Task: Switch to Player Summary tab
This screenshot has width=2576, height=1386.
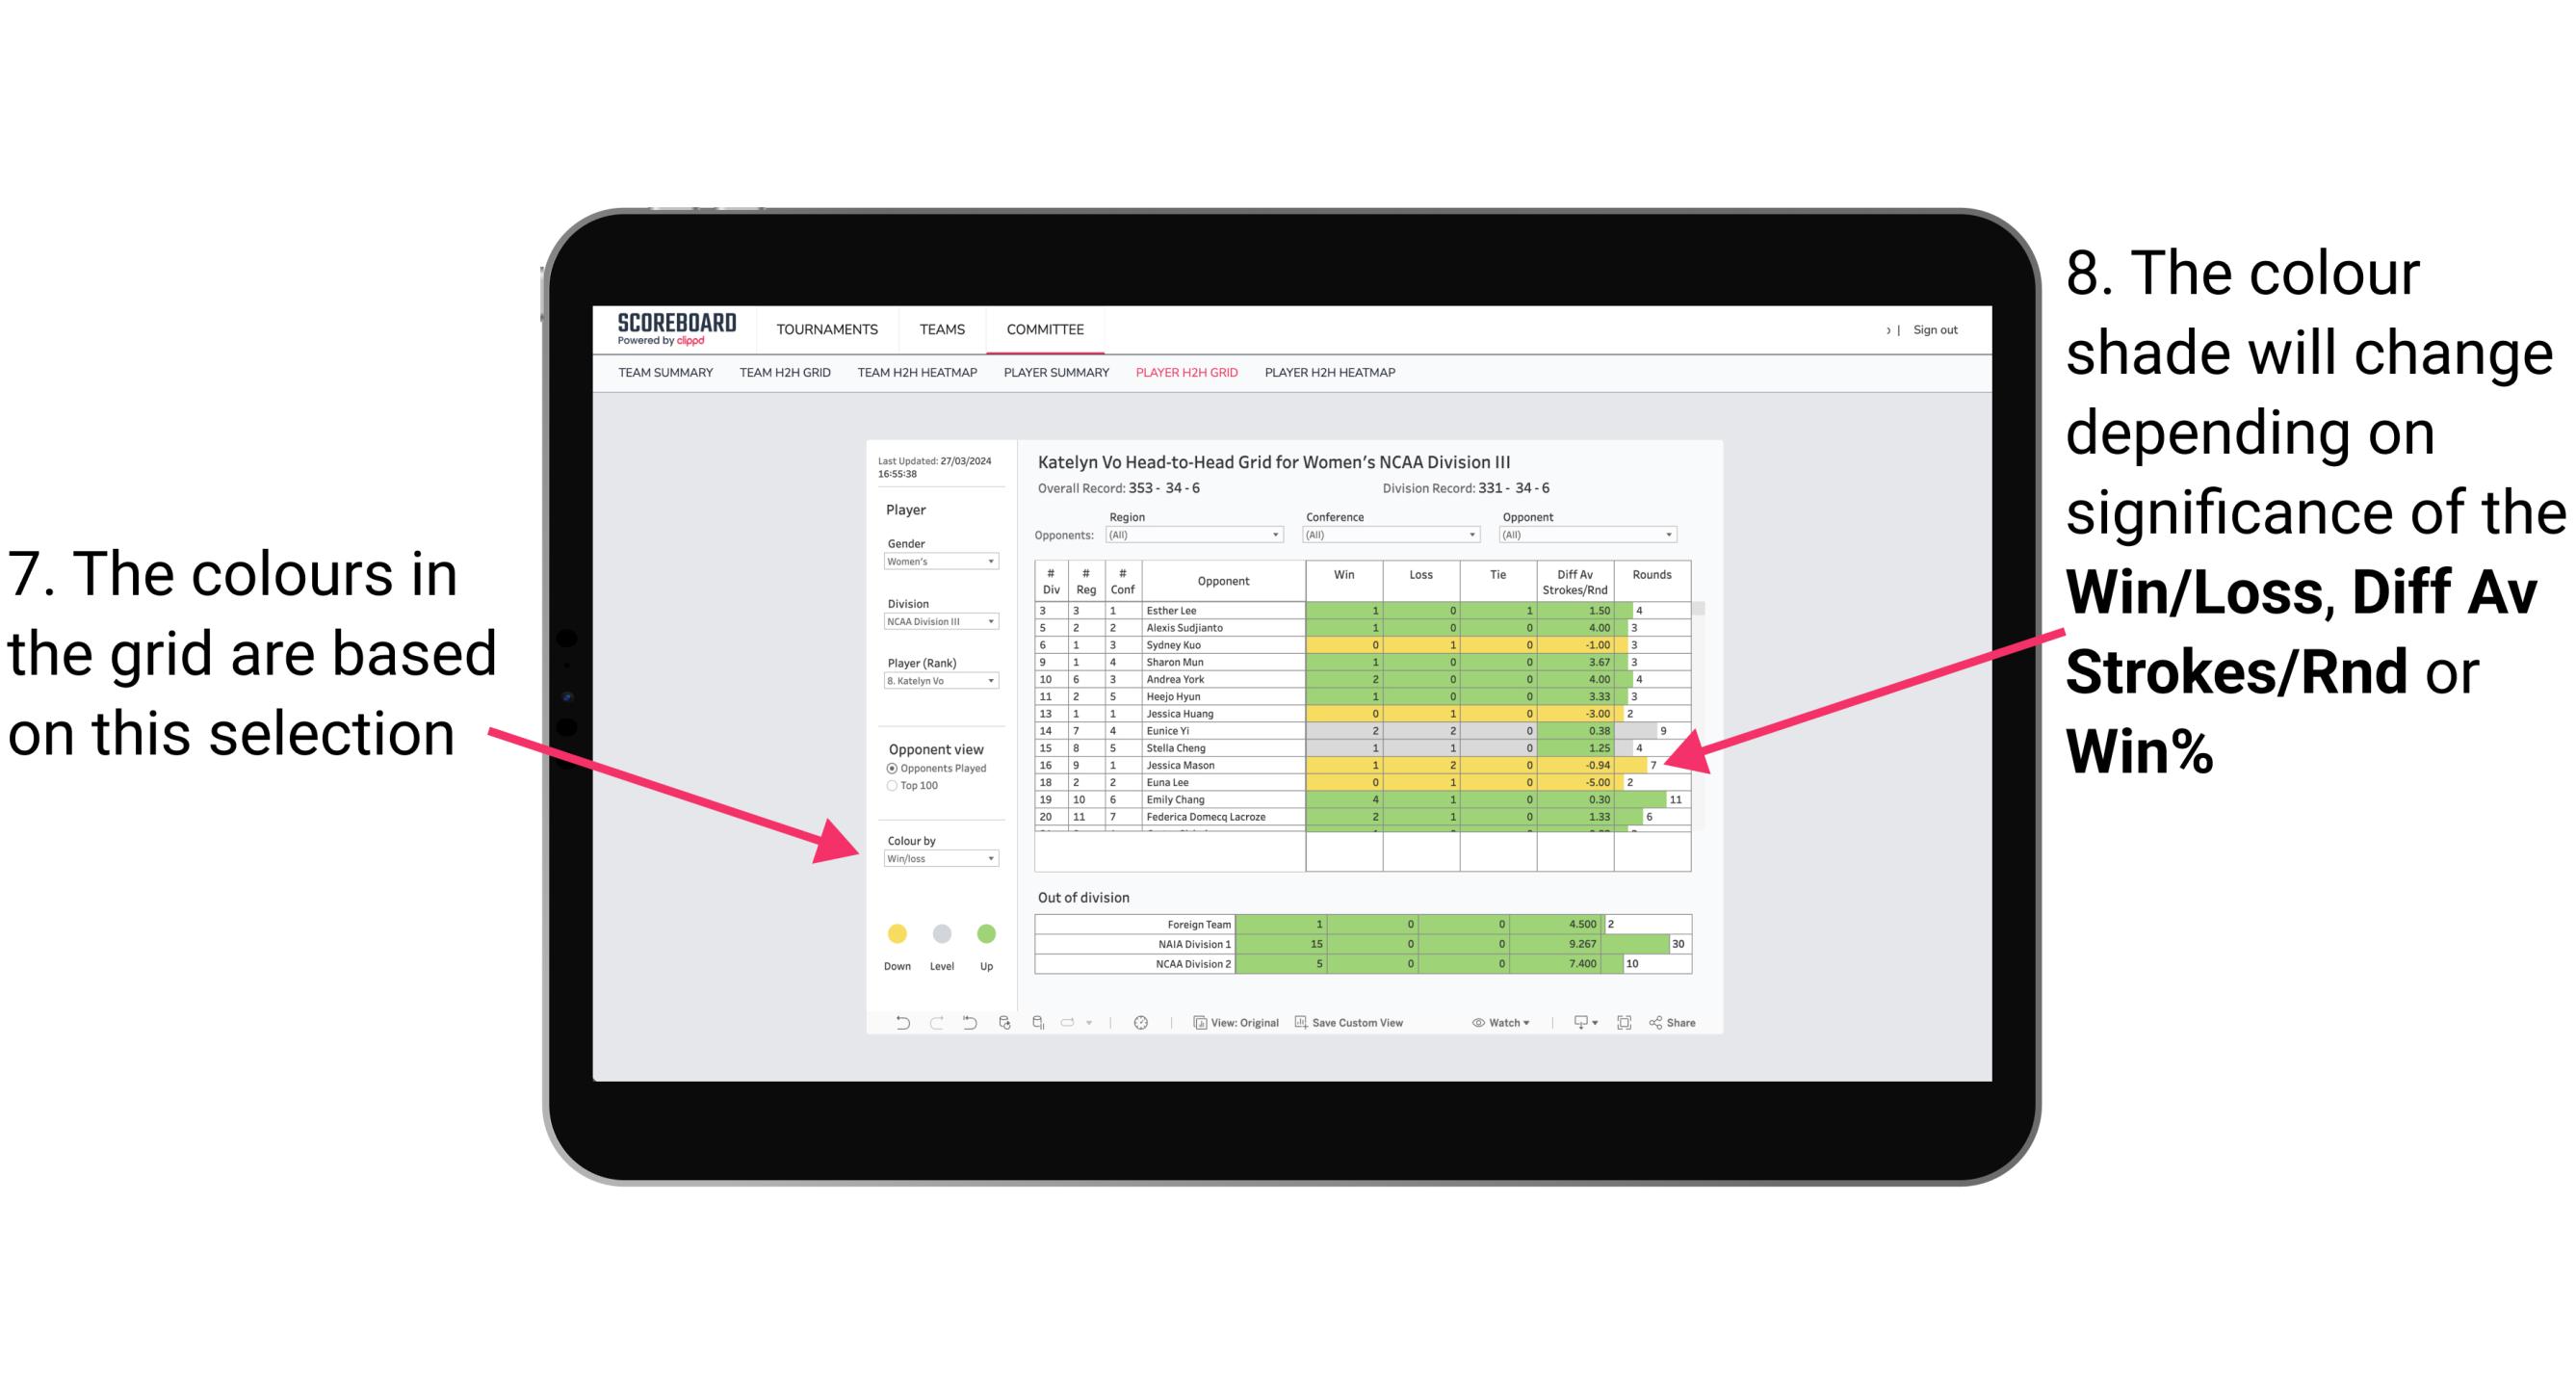Action: click(x=1053, y=379)
